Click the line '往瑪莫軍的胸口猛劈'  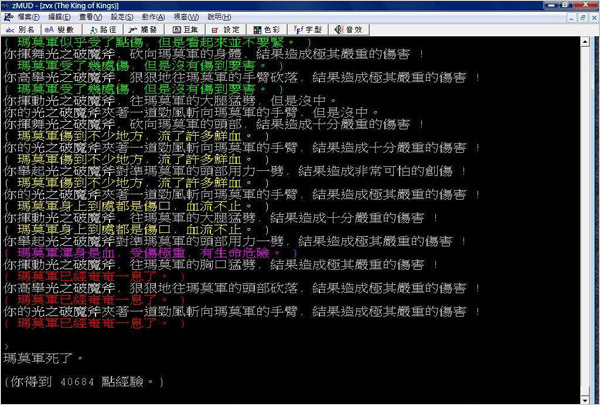(x=221, y=265)
